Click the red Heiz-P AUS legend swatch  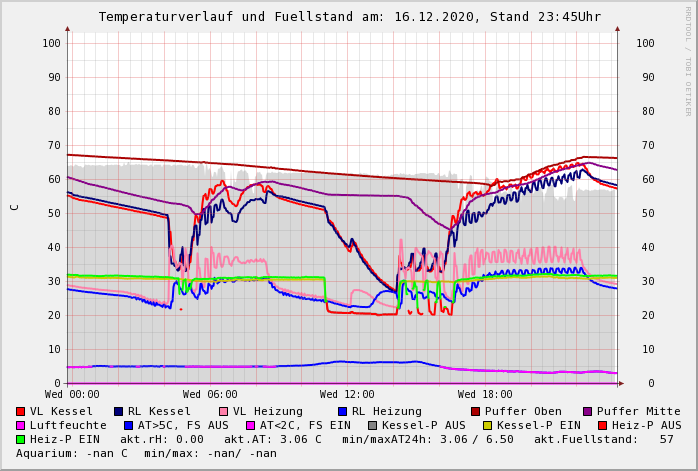[601, 426]
